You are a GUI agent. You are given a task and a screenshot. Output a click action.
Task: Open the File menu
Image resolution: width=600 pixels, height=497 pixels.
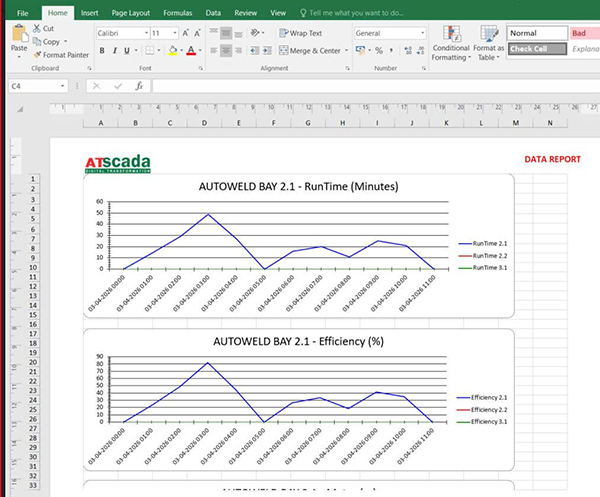coord(22,13)
